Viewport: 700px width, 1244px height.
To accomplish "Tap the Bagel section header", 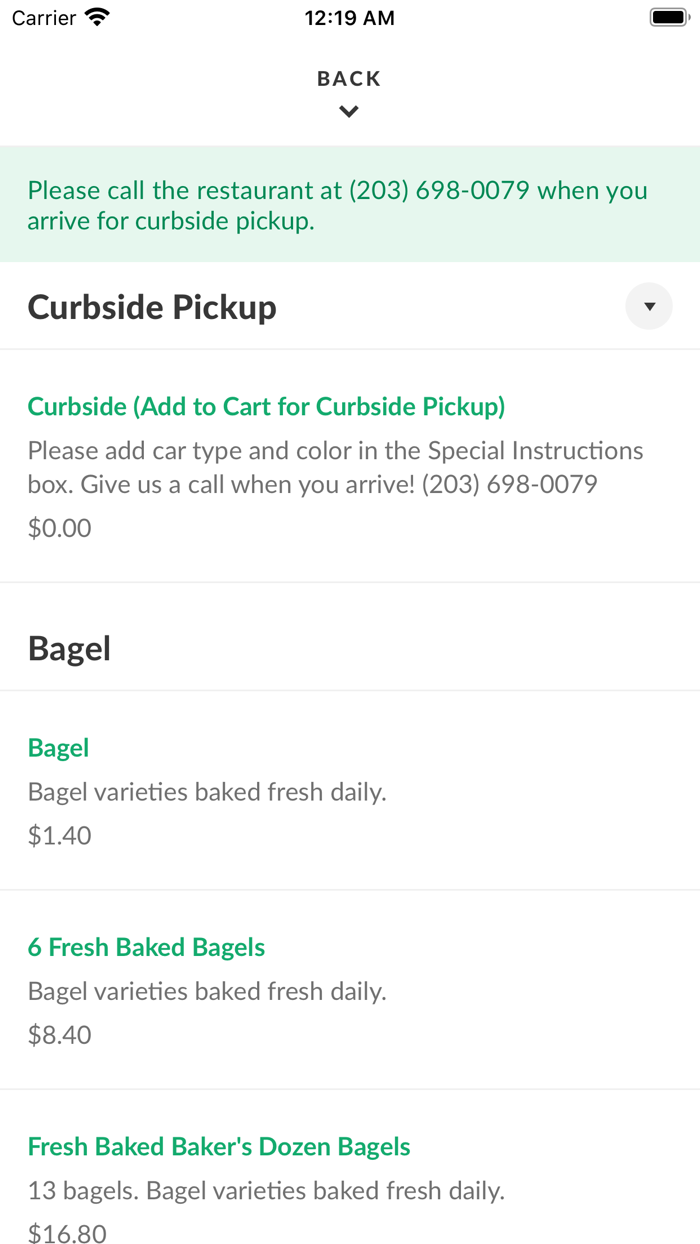I will [x=69, y=647].
